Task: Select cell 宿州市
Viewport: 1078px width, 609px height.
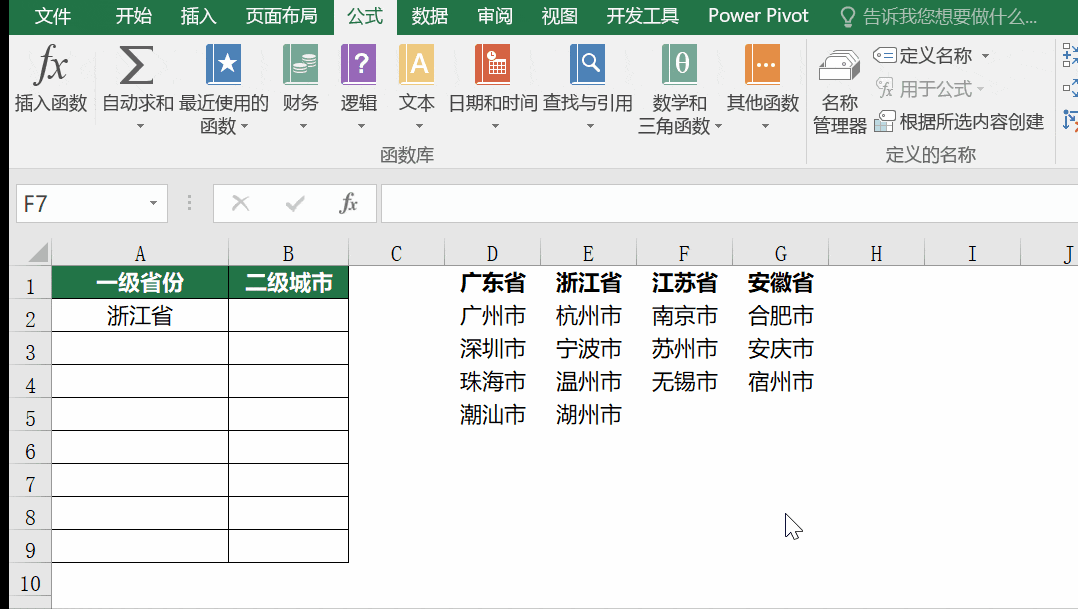Action: (780, 381)
